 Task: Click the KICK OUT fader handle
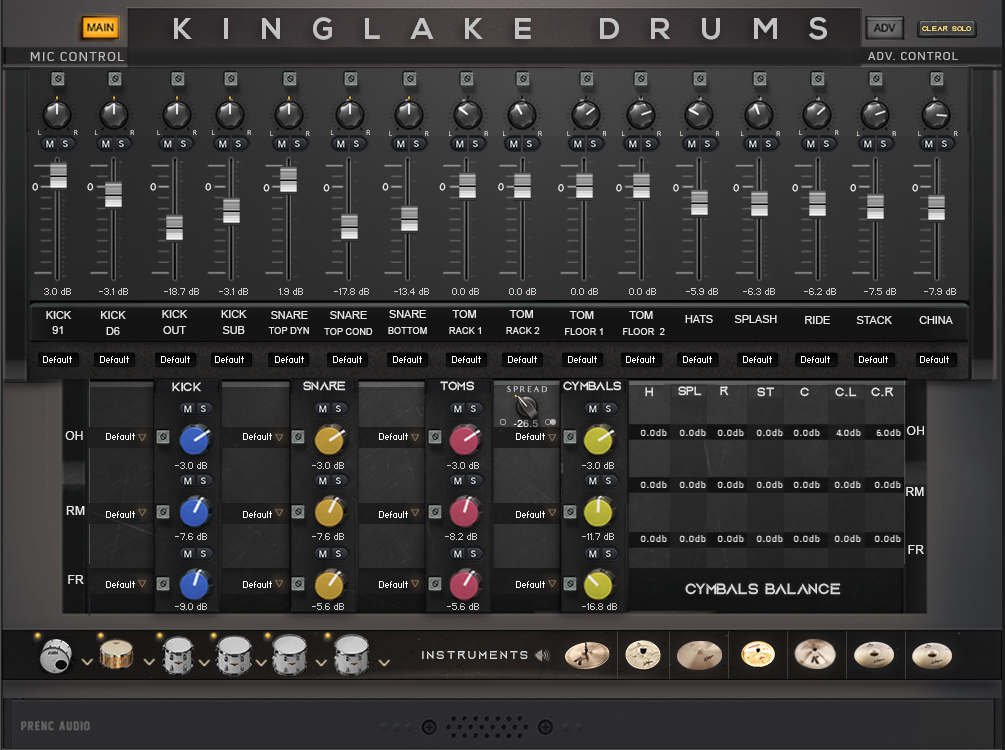[x=174, y=228]
